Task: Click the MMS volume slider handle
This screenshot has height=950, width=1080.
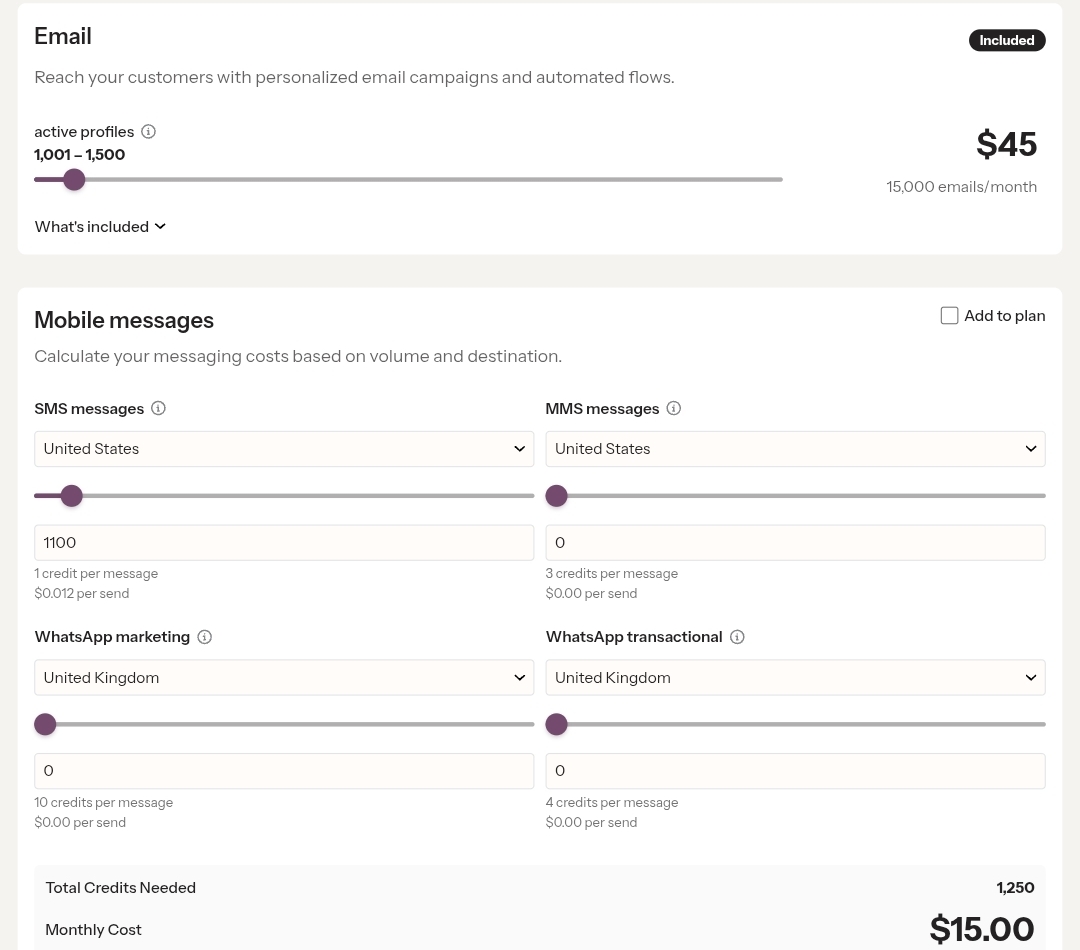Action: pos(556,495)
